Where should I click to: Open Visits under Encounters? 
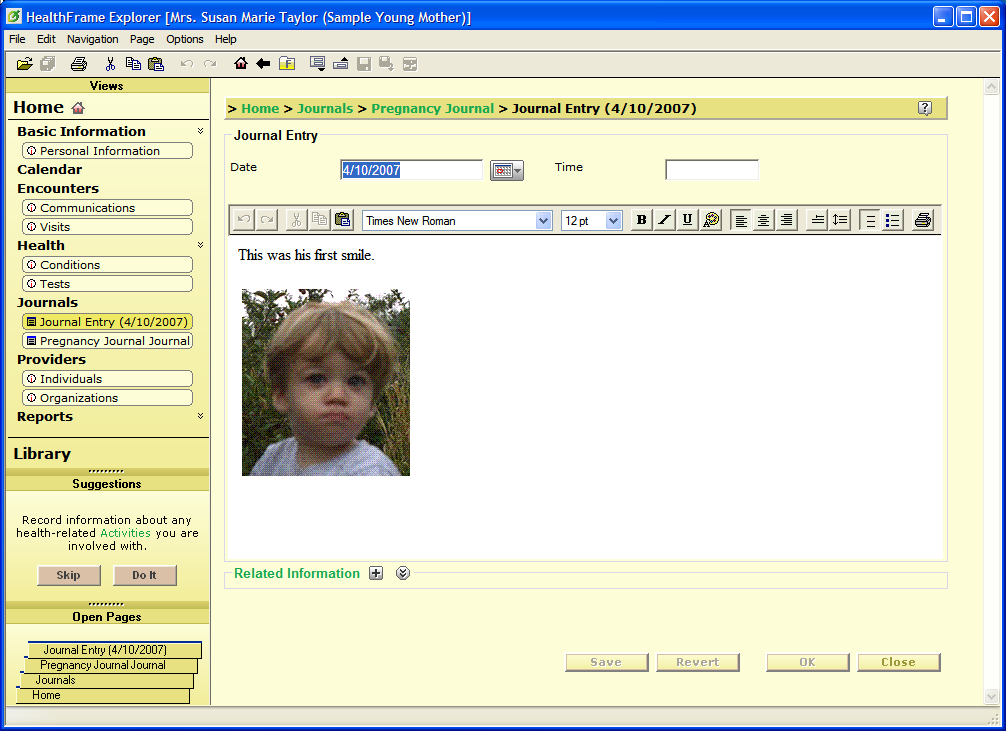107,227
